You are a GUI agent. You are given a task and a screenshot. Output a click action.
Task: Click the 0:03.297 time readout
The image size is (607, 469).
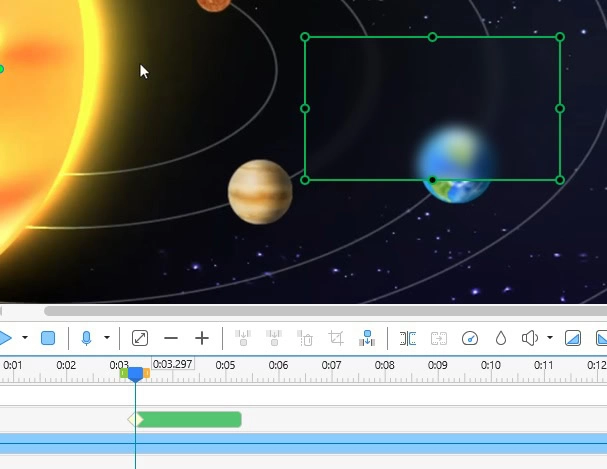pyautogui.click(x=173, y=364)
